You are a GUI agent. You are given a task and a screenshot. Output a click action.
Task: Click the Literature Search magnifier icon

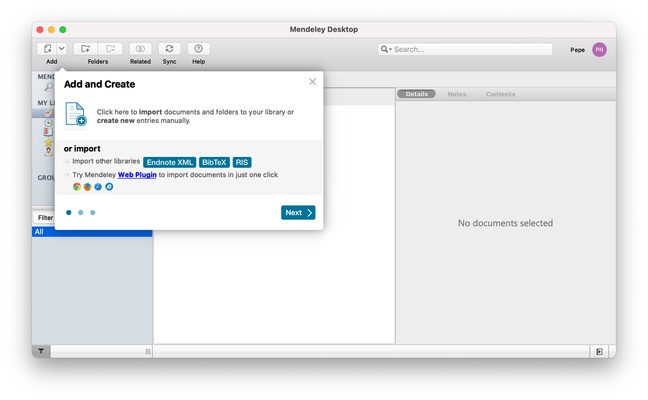49,87
